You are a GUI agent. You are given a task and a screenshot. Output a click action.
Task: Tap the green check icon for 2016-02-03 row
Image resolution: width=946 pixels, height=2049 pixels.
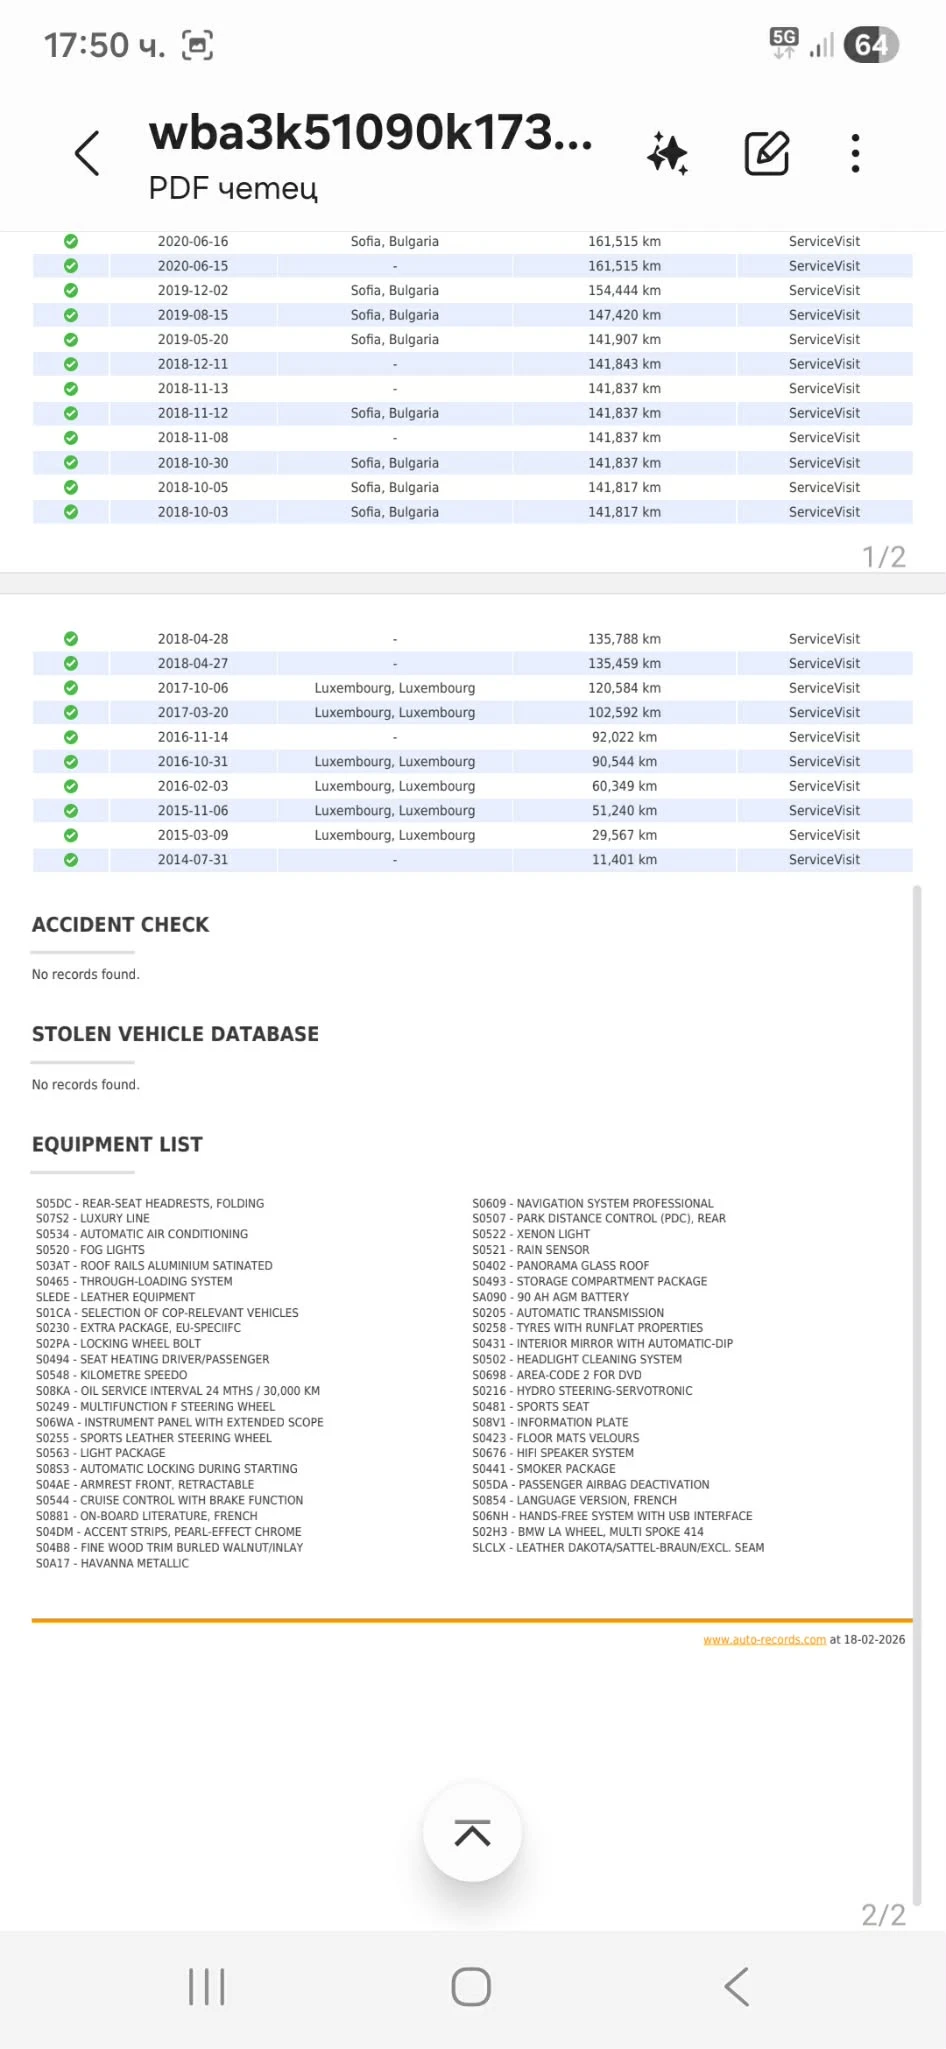tap(71, 785)
